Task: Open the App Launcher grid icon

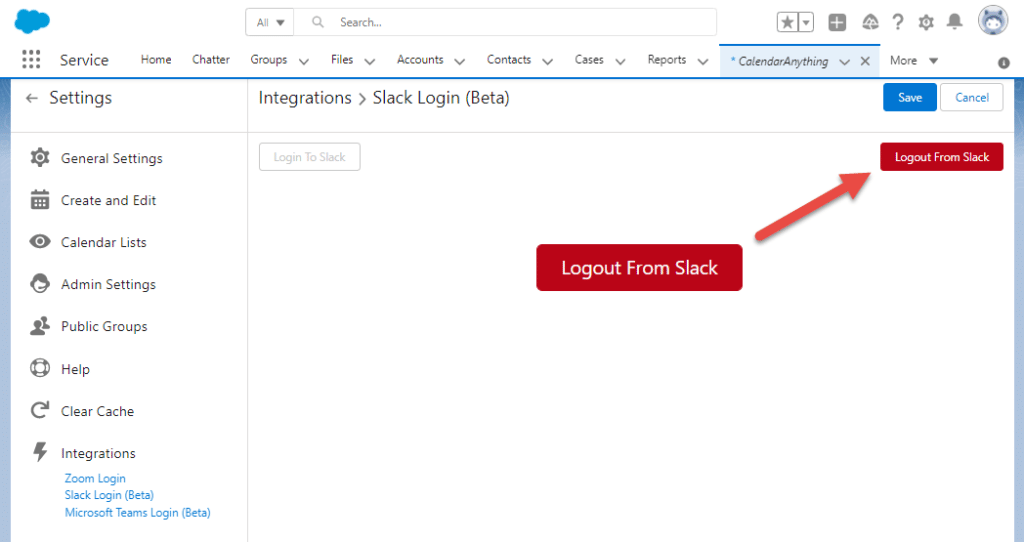Action: (31, 59)
